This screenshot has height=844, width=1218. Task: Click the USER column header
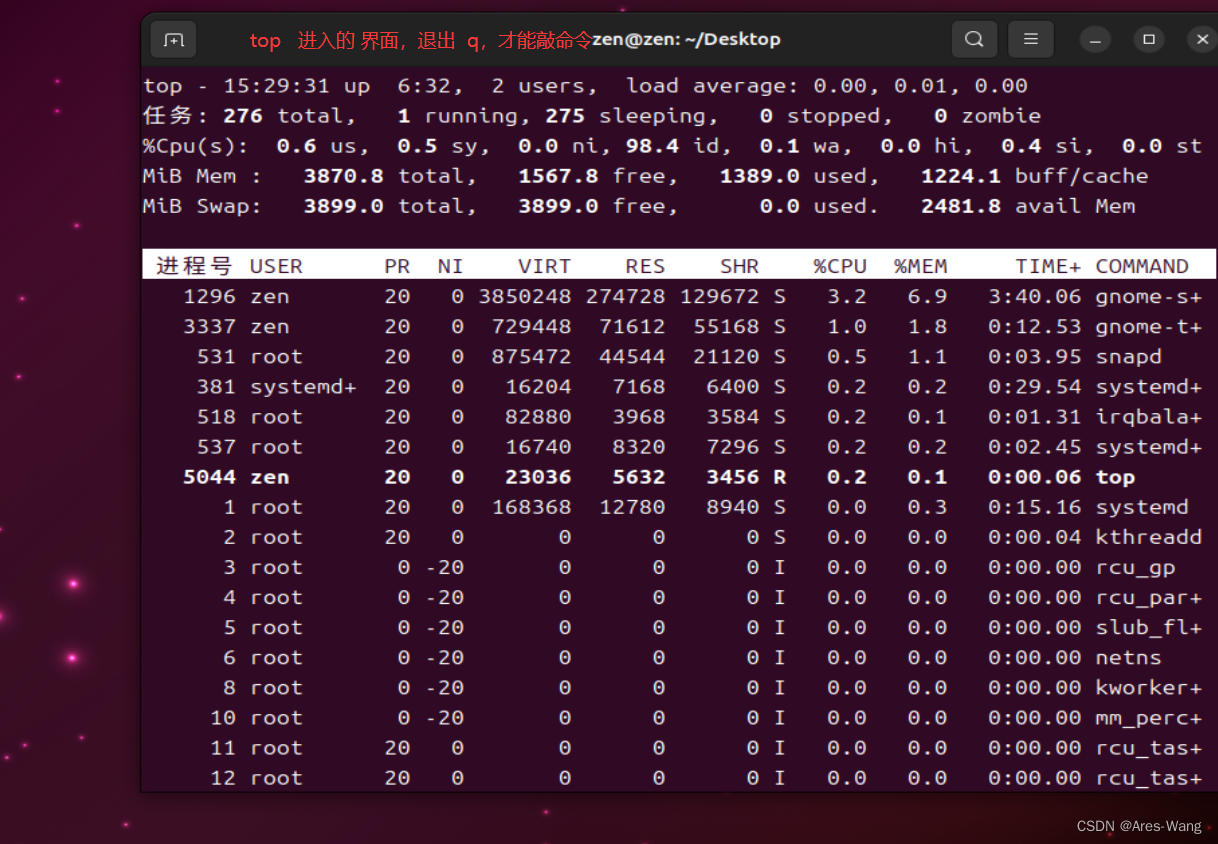tap(276, 266)
